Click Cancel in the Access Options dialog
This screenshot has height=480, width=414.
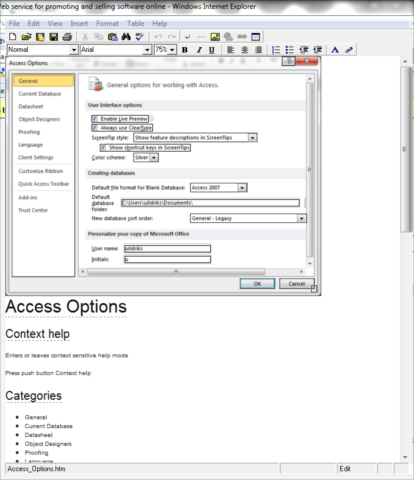[297, 284]
